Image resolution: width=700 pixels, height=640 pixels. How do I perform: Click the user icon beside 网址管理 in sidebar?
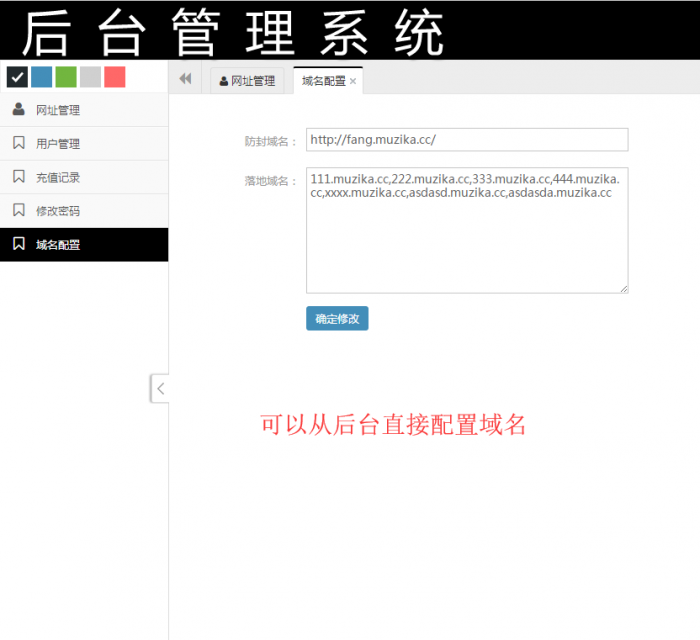pos(18,109)
